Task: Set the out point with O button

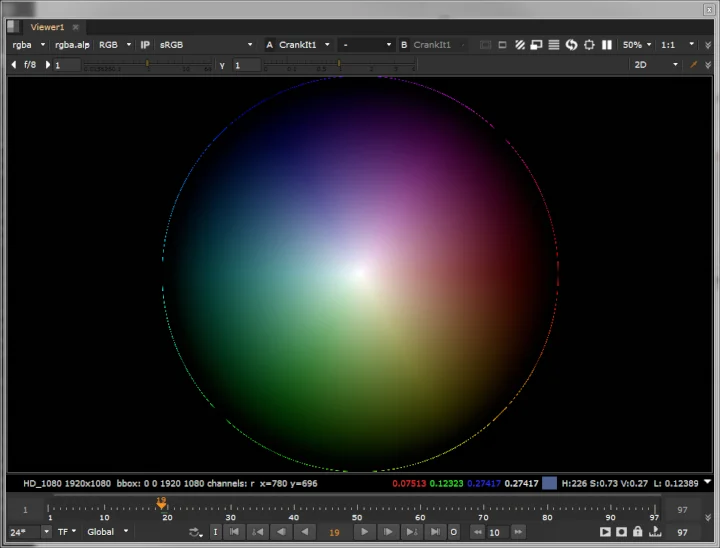Action: pyautogui.click(x=454, y=532)
